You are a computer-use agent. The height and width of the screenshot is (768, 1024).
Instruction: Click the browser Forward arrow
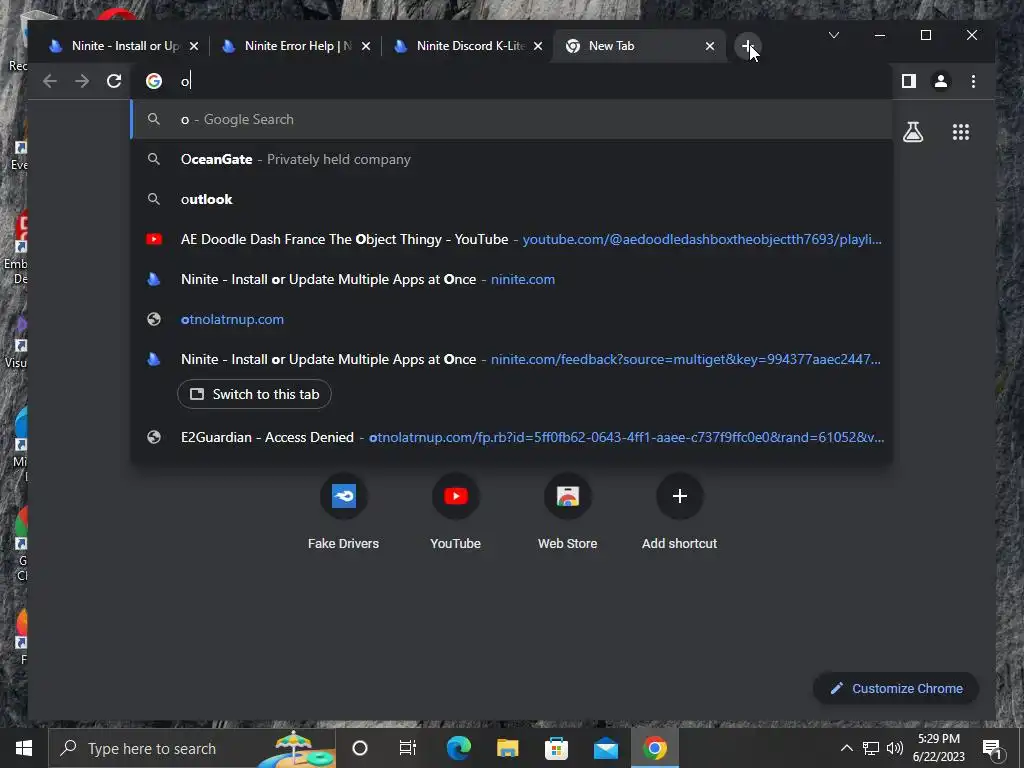click(x=82, y=81)
